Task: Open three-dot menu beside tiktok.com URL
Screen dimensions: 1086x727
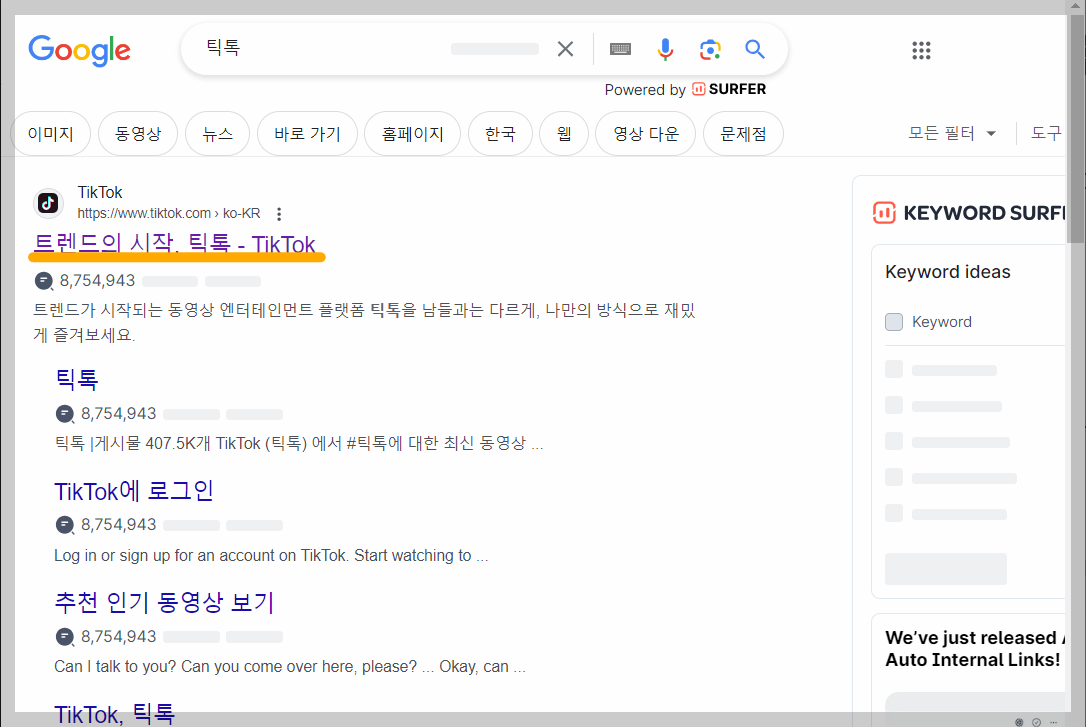Action: 279,214
